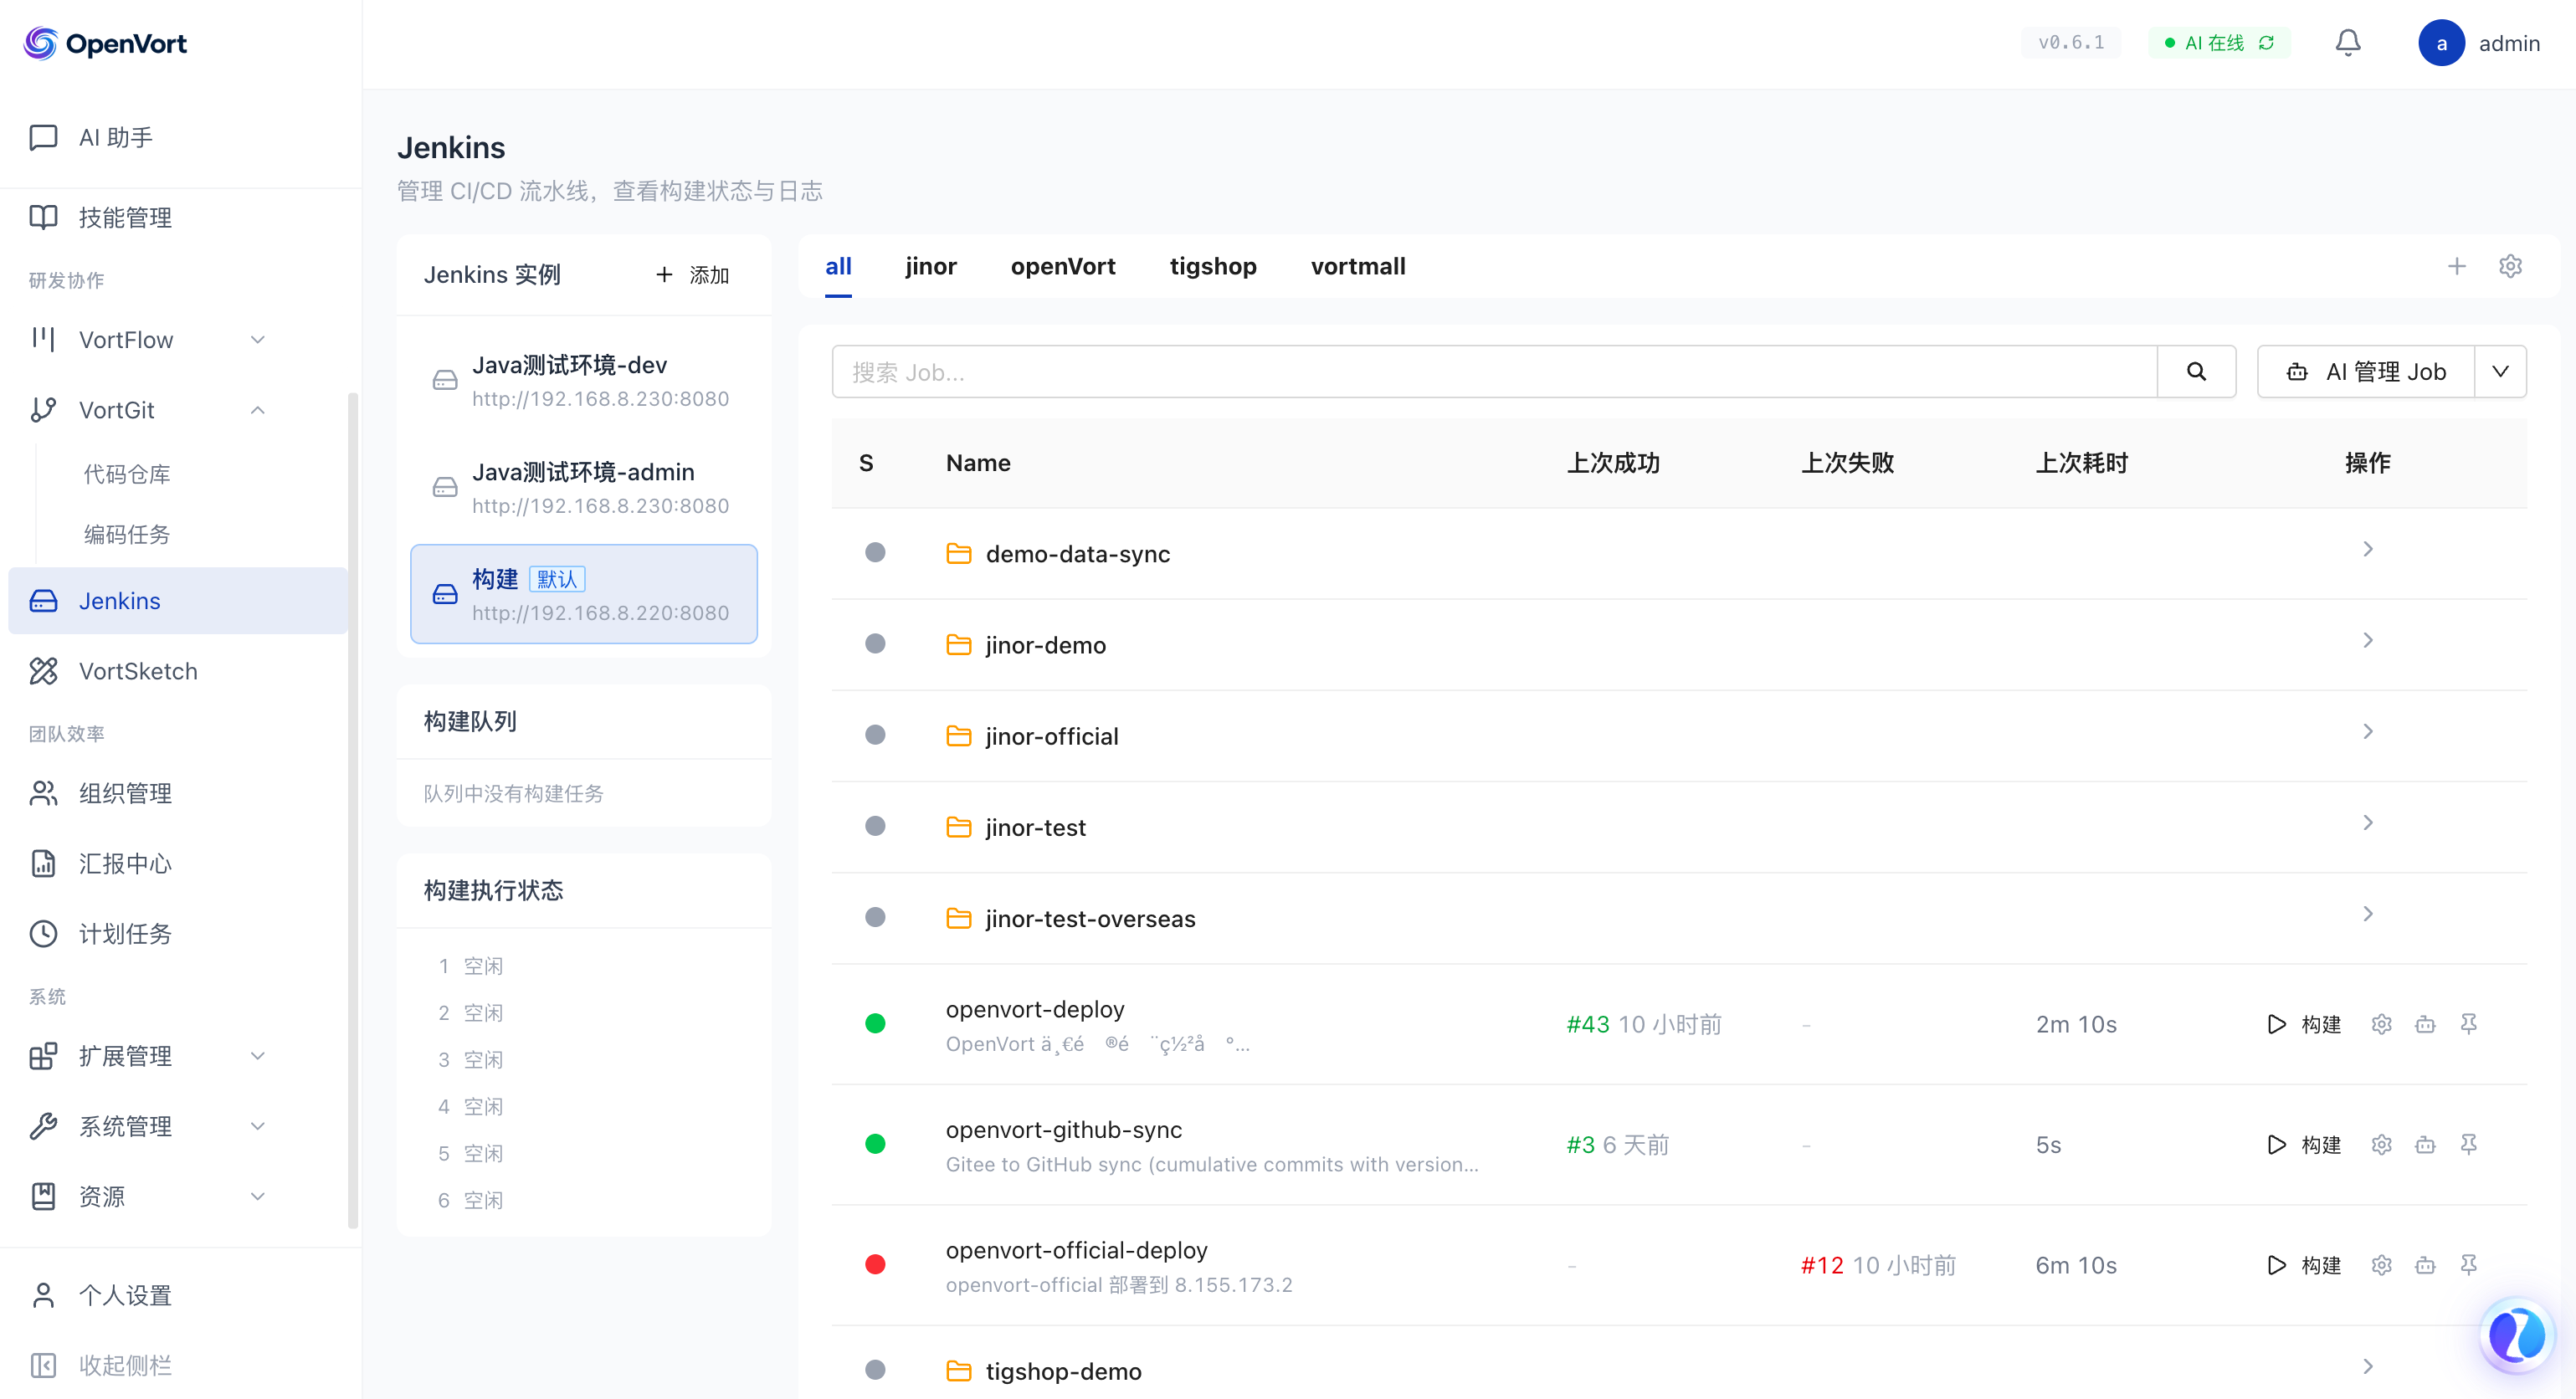2576x1399 pixels.
Task: Open the demo-data-sync folder
Action: 1077,554
